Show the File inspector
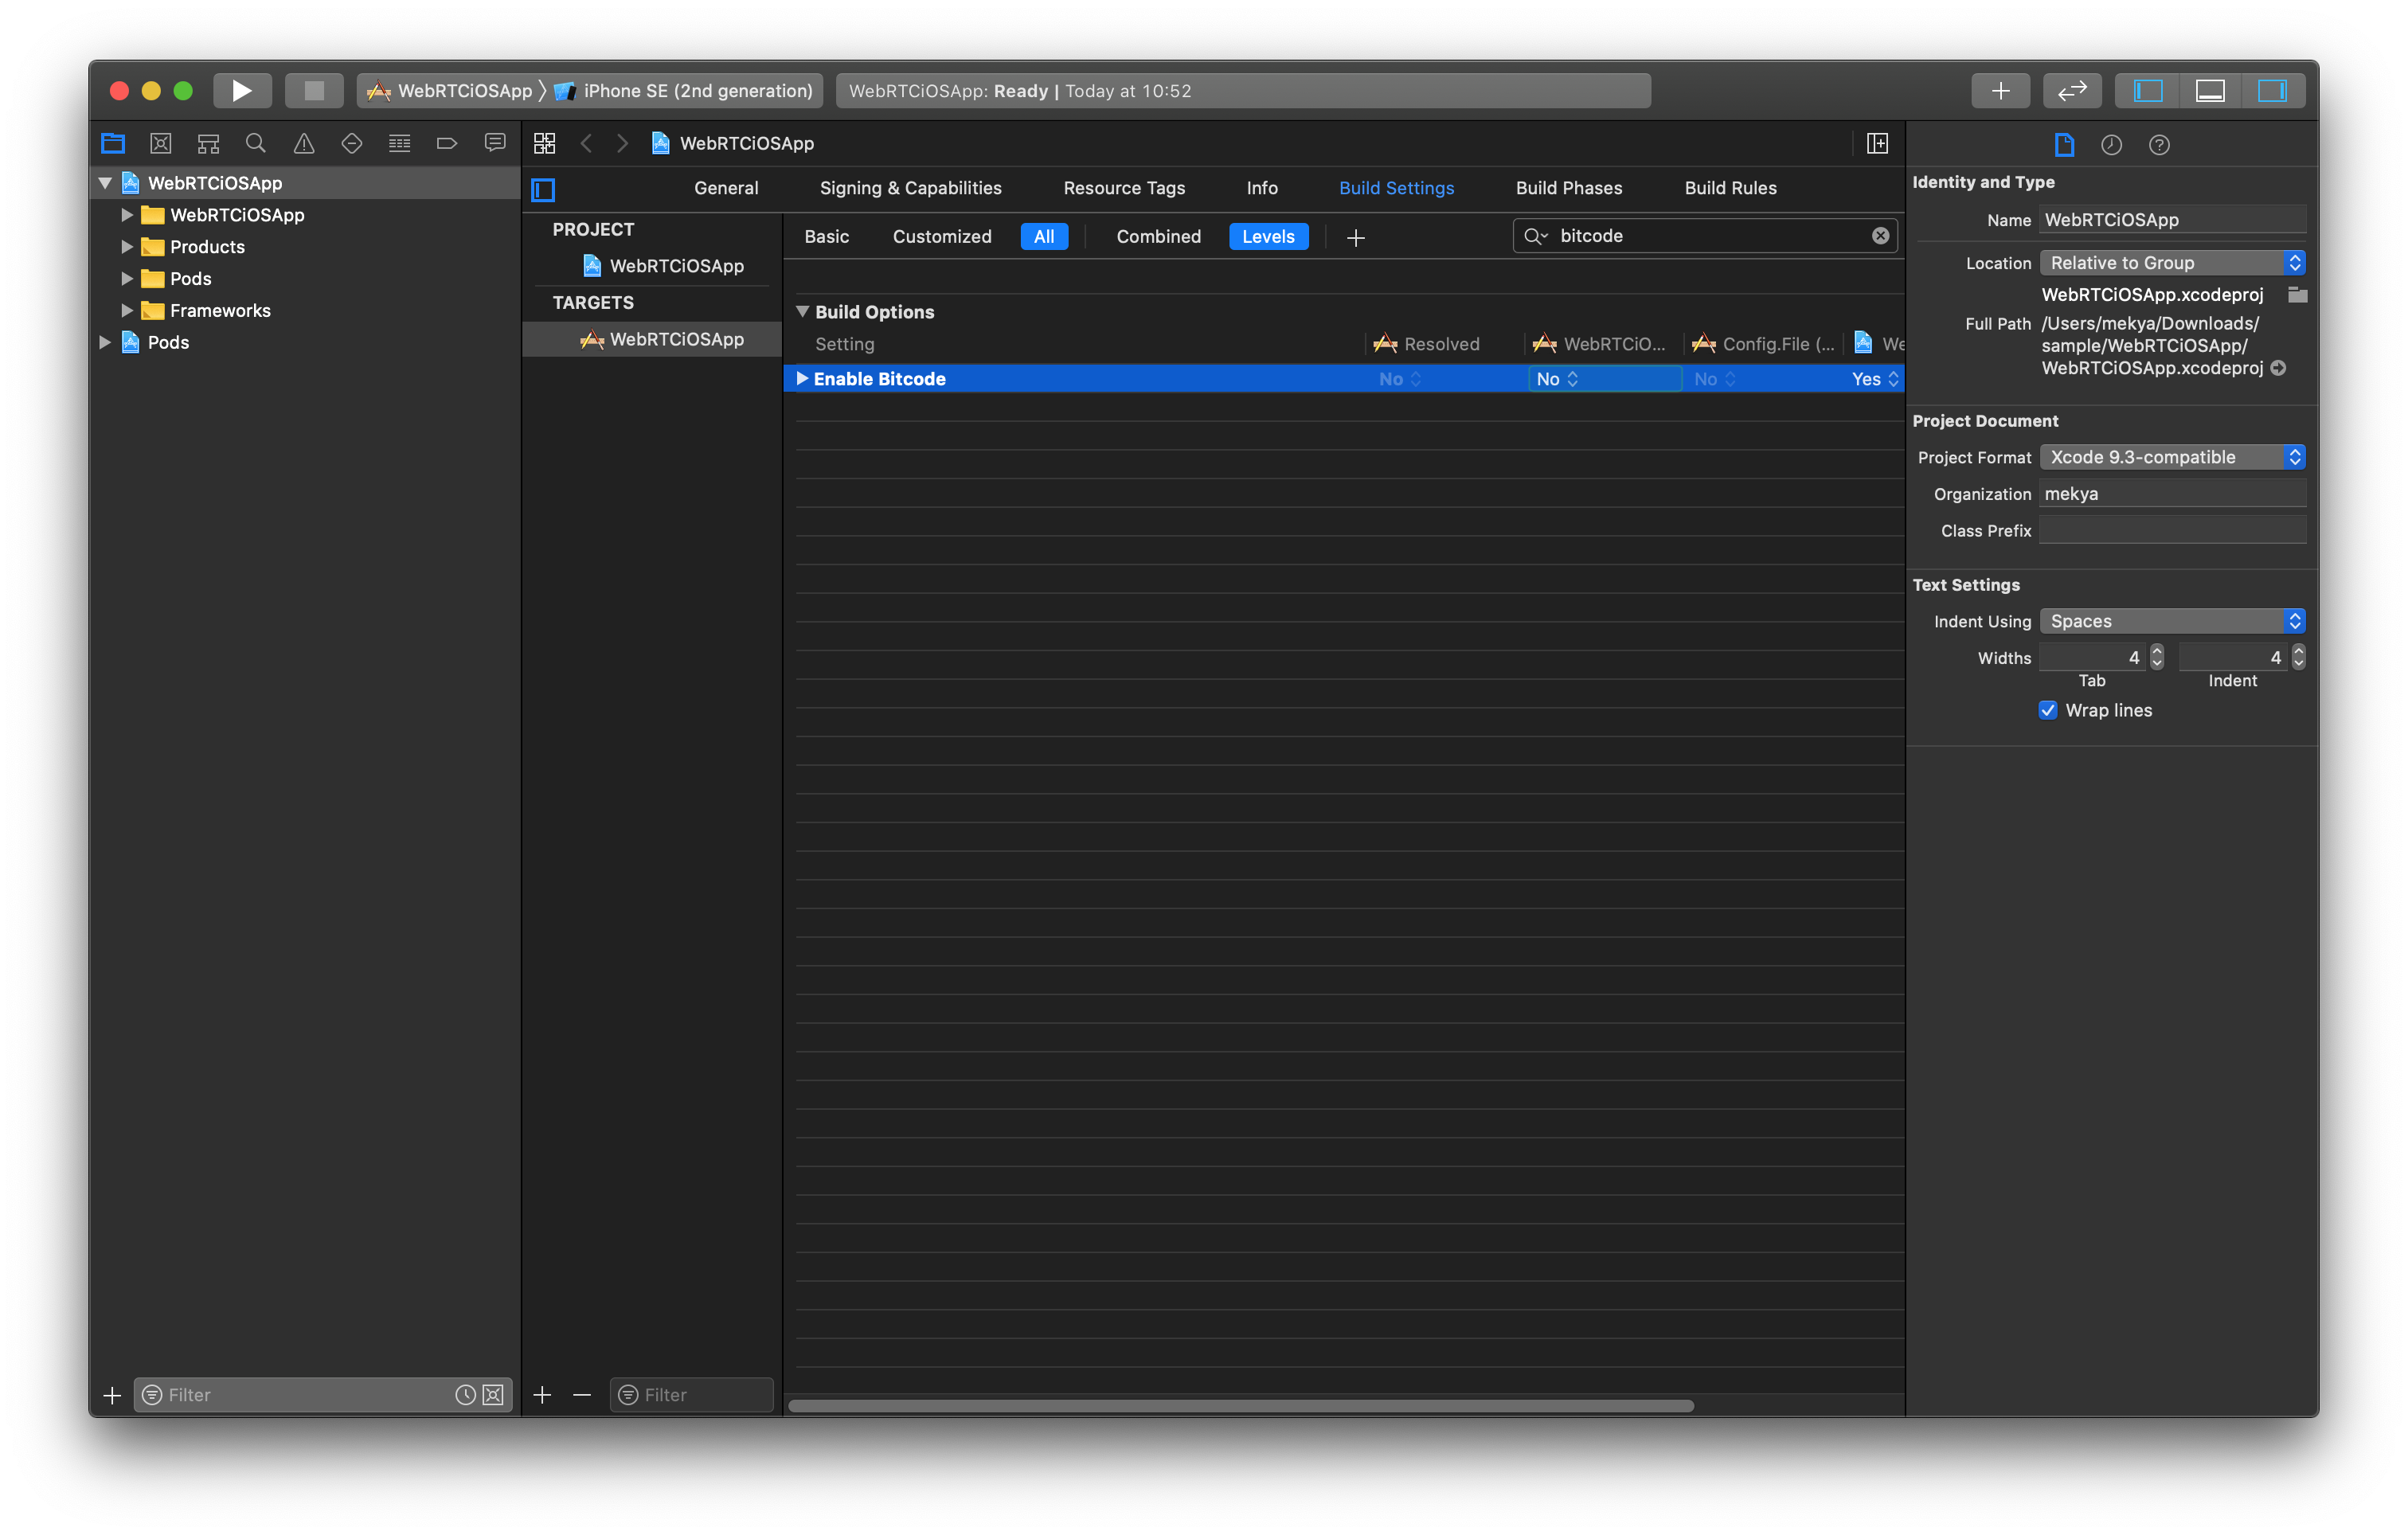This screenshot has height=1535, width=2408. click(2064, 145)
